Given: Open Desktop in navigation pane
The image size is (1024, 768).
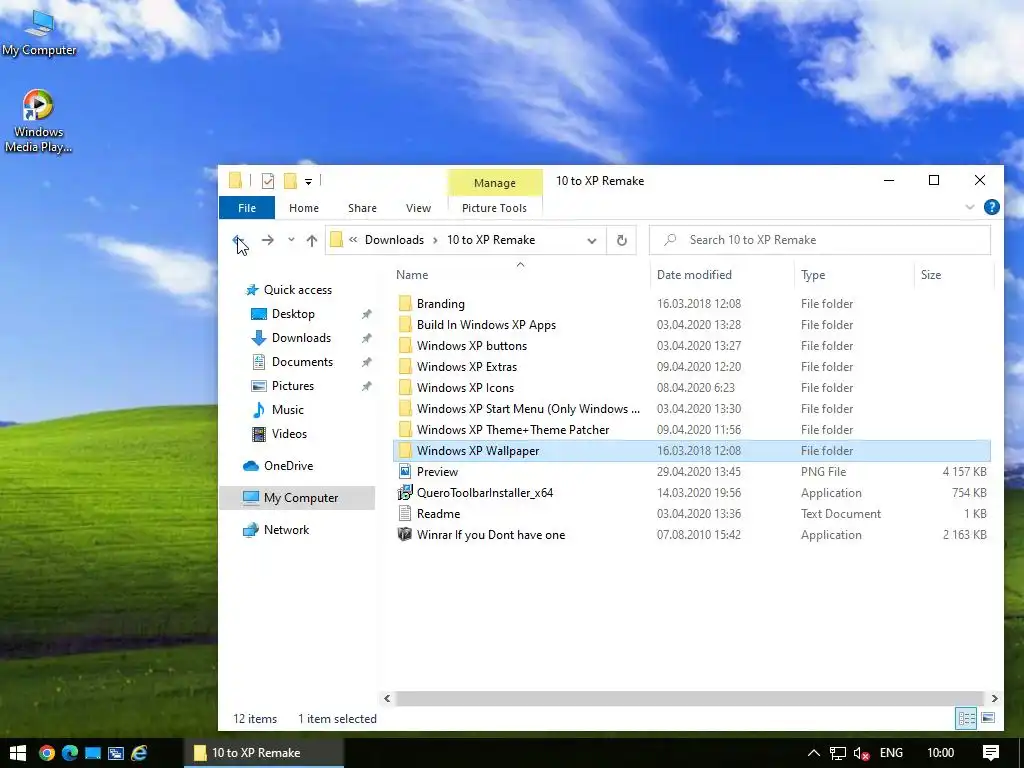Looking at the screenshot, I should click(x=293, y=314).
